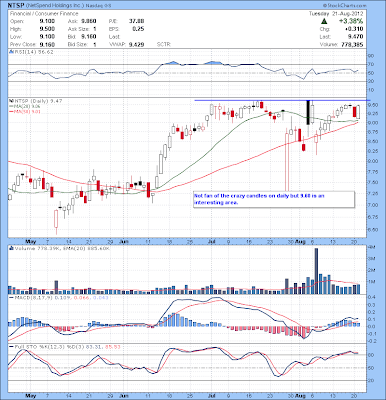Viewport: 386px width, 400px height.
Task: Click the green up-triangle change indicator
Action: tap(324, 21)
